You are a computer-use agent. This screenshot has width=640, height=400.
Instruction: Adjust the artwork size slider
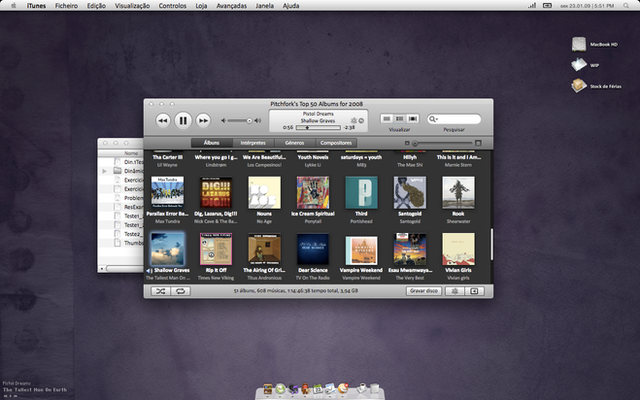coord(415,143)
